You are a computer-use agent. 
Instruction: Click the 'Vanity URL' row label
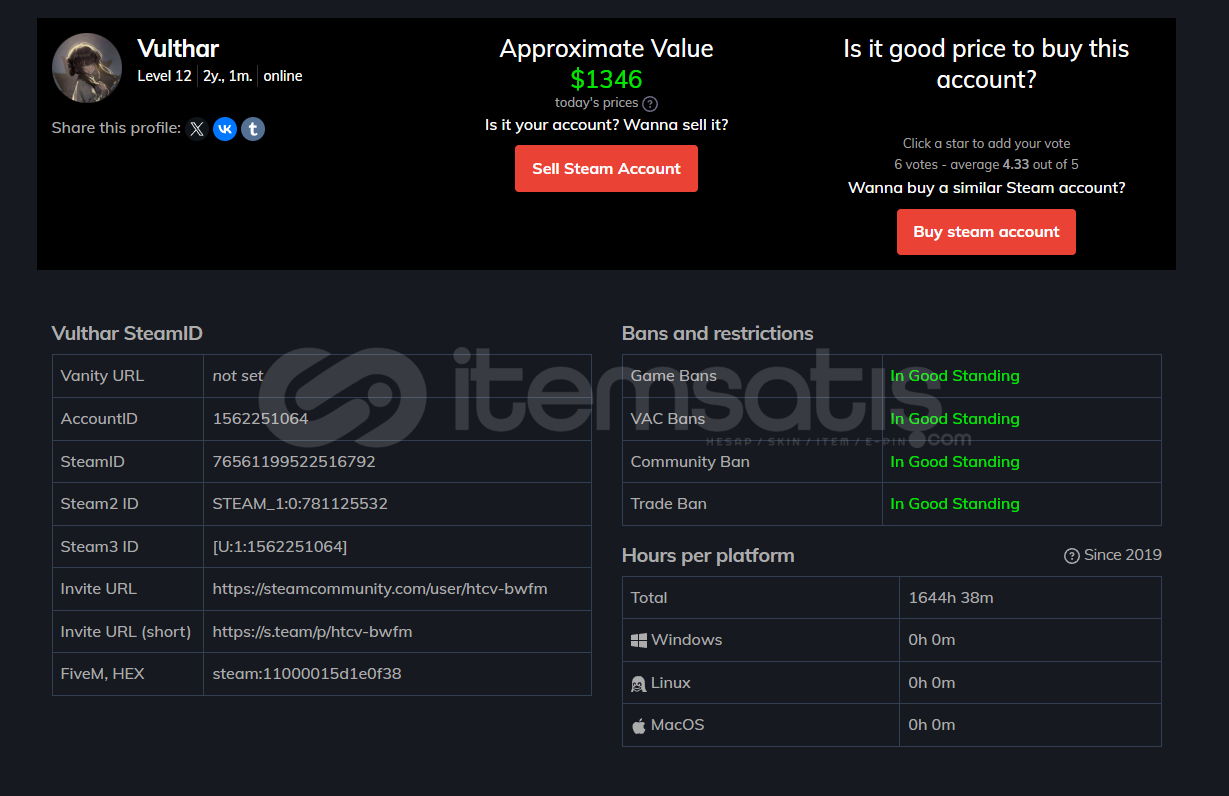[102, 376]
